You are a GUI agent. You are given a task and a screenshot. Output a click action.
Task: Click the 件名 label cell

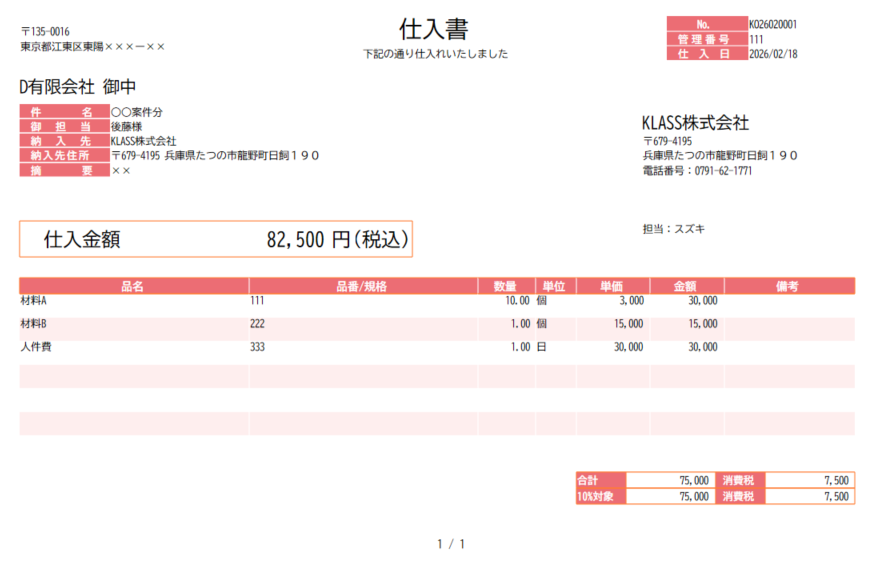63,113
